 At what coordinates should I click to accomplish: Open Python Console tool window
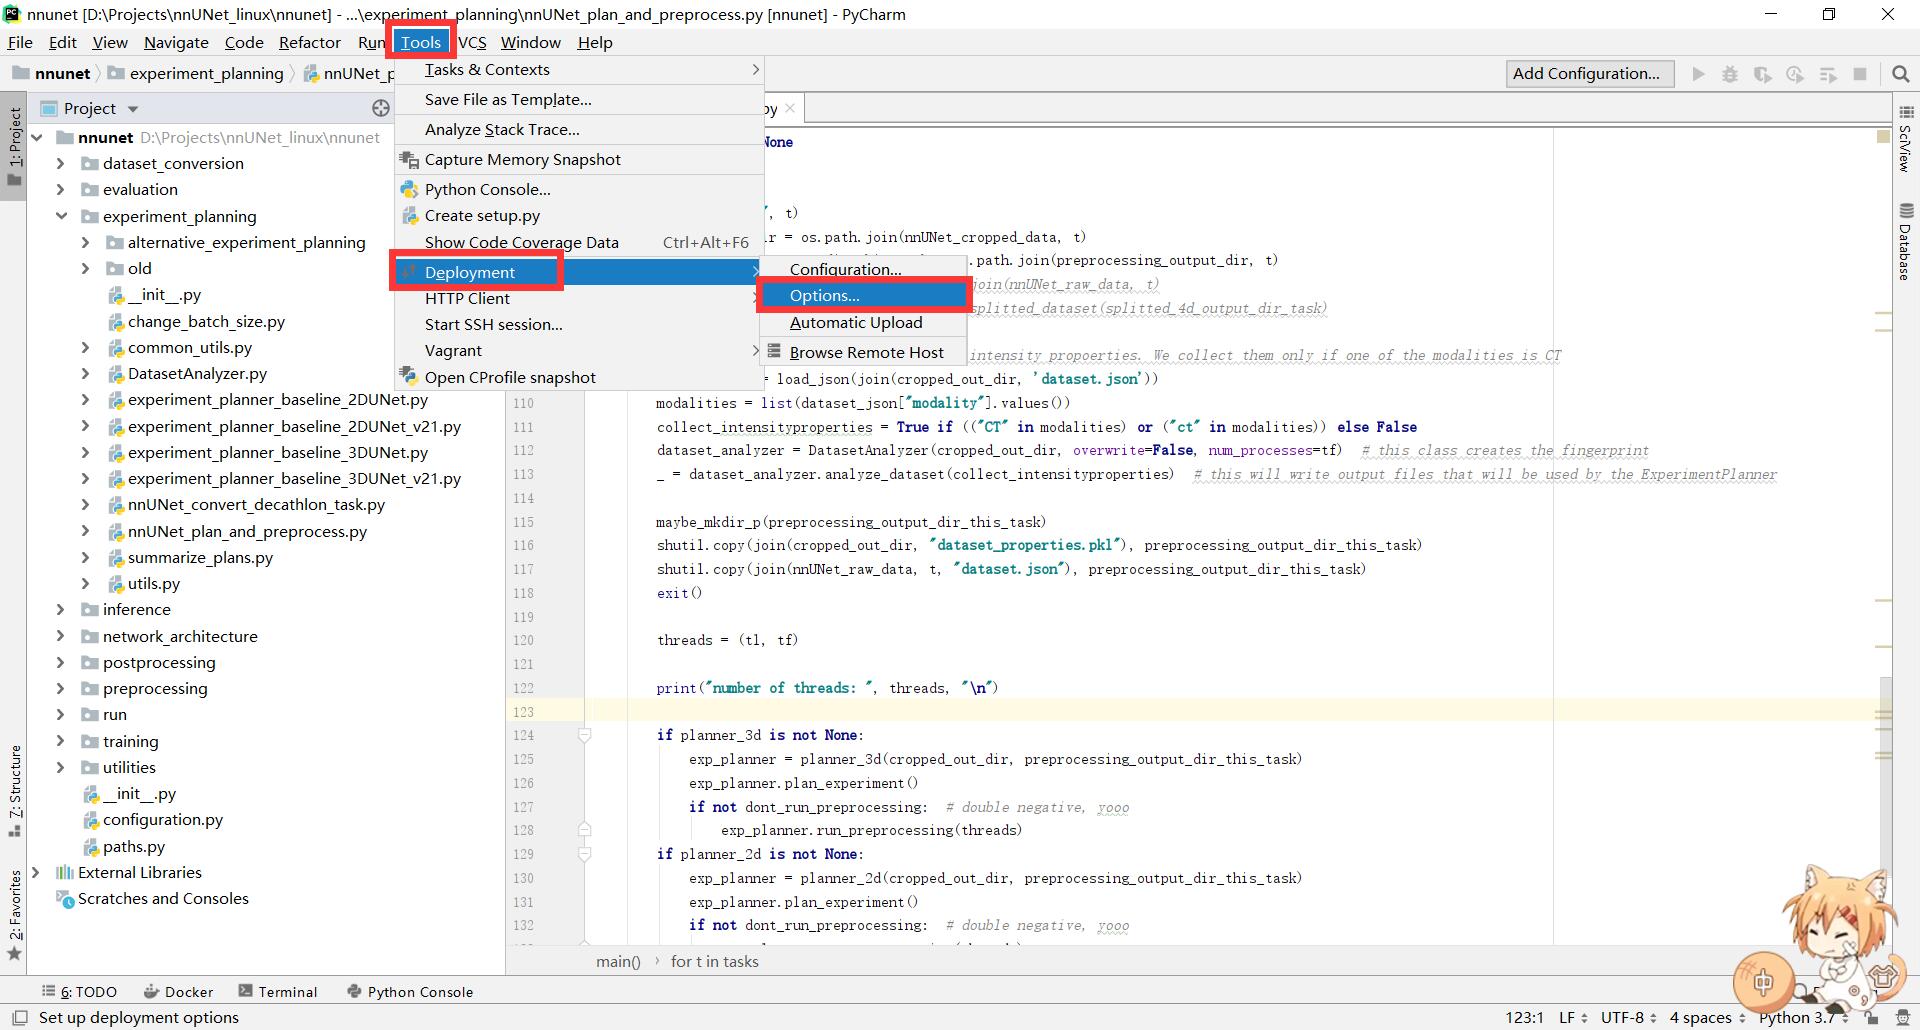tap(410, 992)
